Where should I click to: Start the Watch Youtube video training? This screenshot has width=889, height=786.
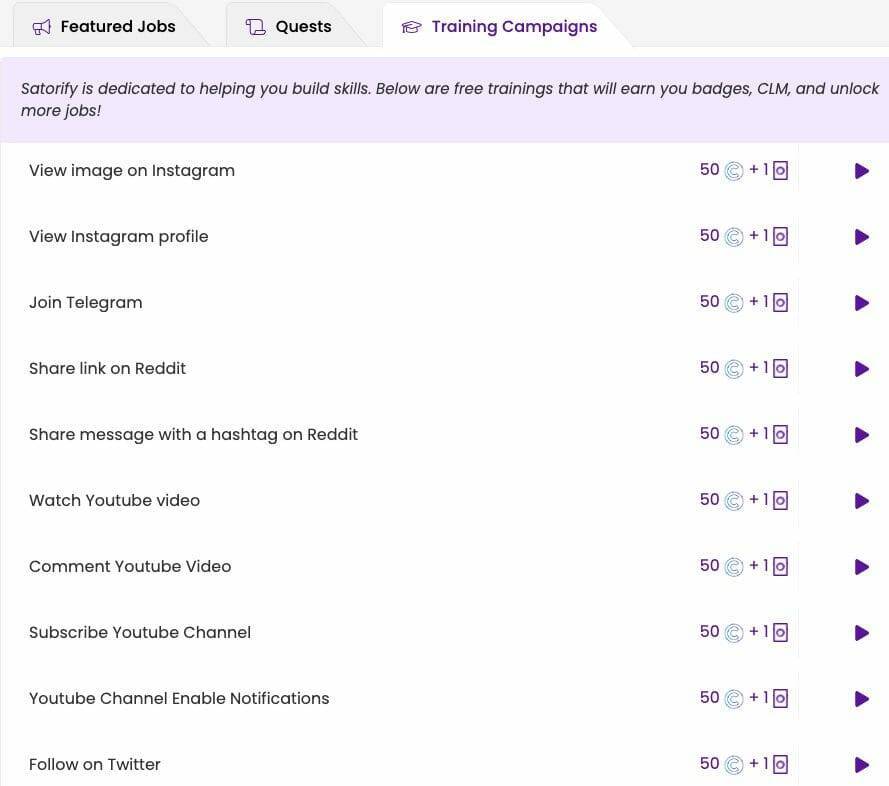click(x=862, y=501)
